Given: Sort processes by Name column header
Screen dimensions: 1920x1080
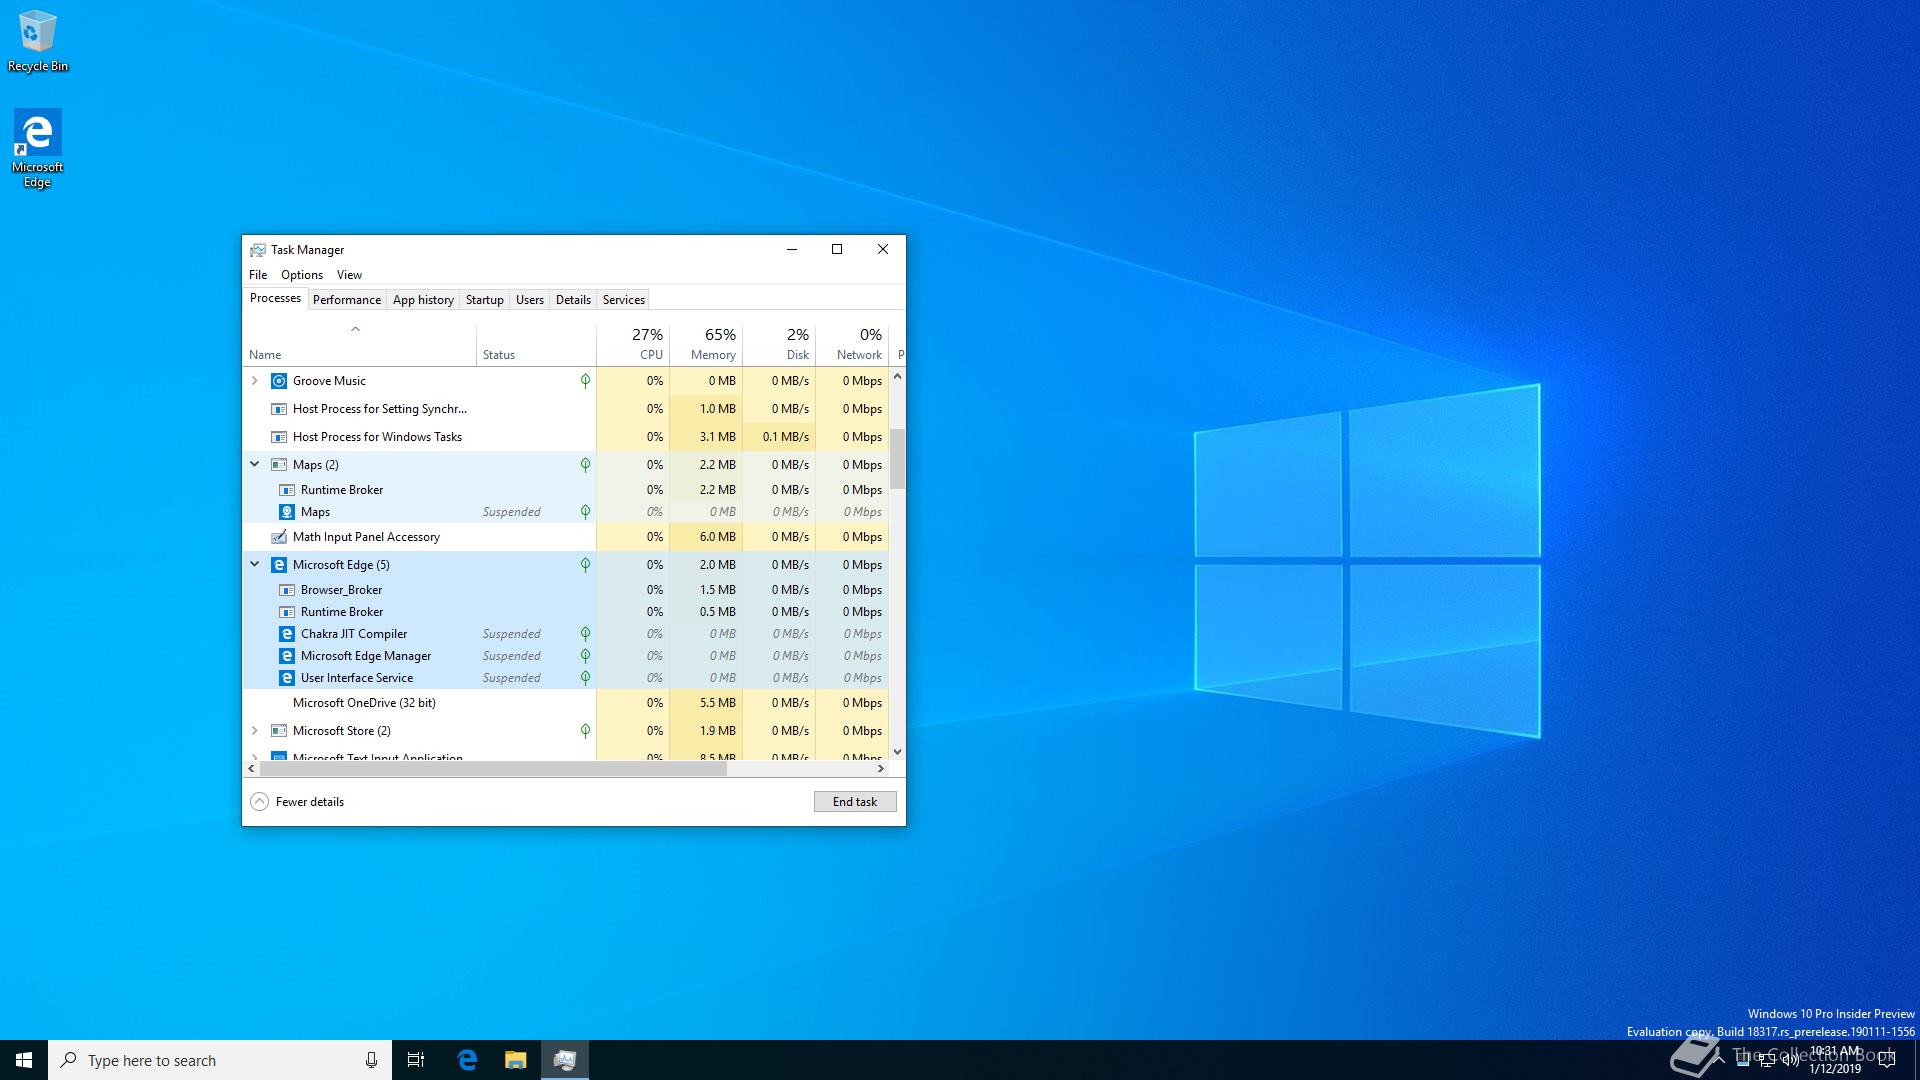Looking at the screenshot, I should tap(359, 345).
